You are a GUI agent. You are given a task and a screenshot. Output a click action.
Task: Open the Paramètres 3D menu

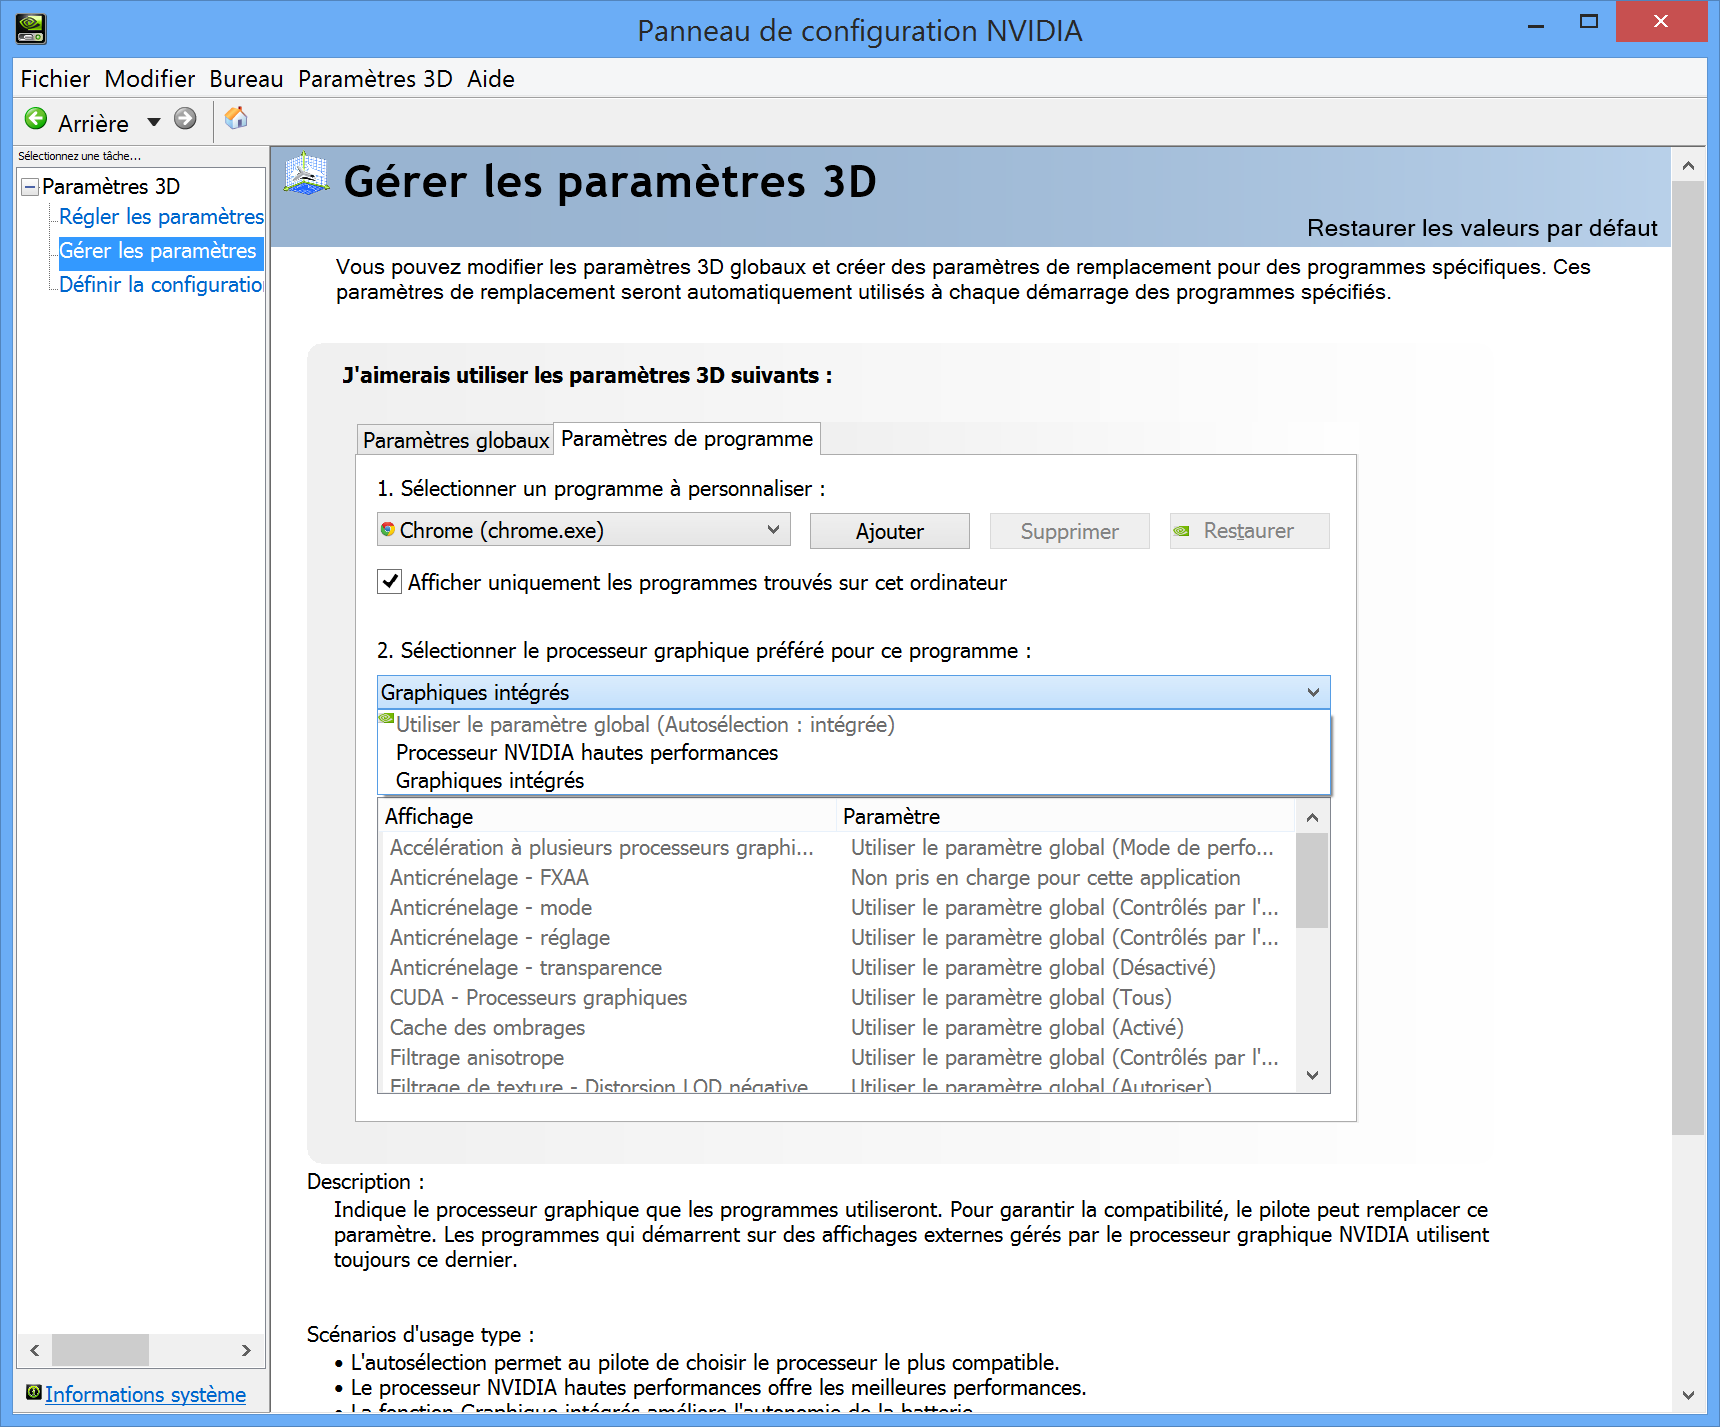pos(374,79)
